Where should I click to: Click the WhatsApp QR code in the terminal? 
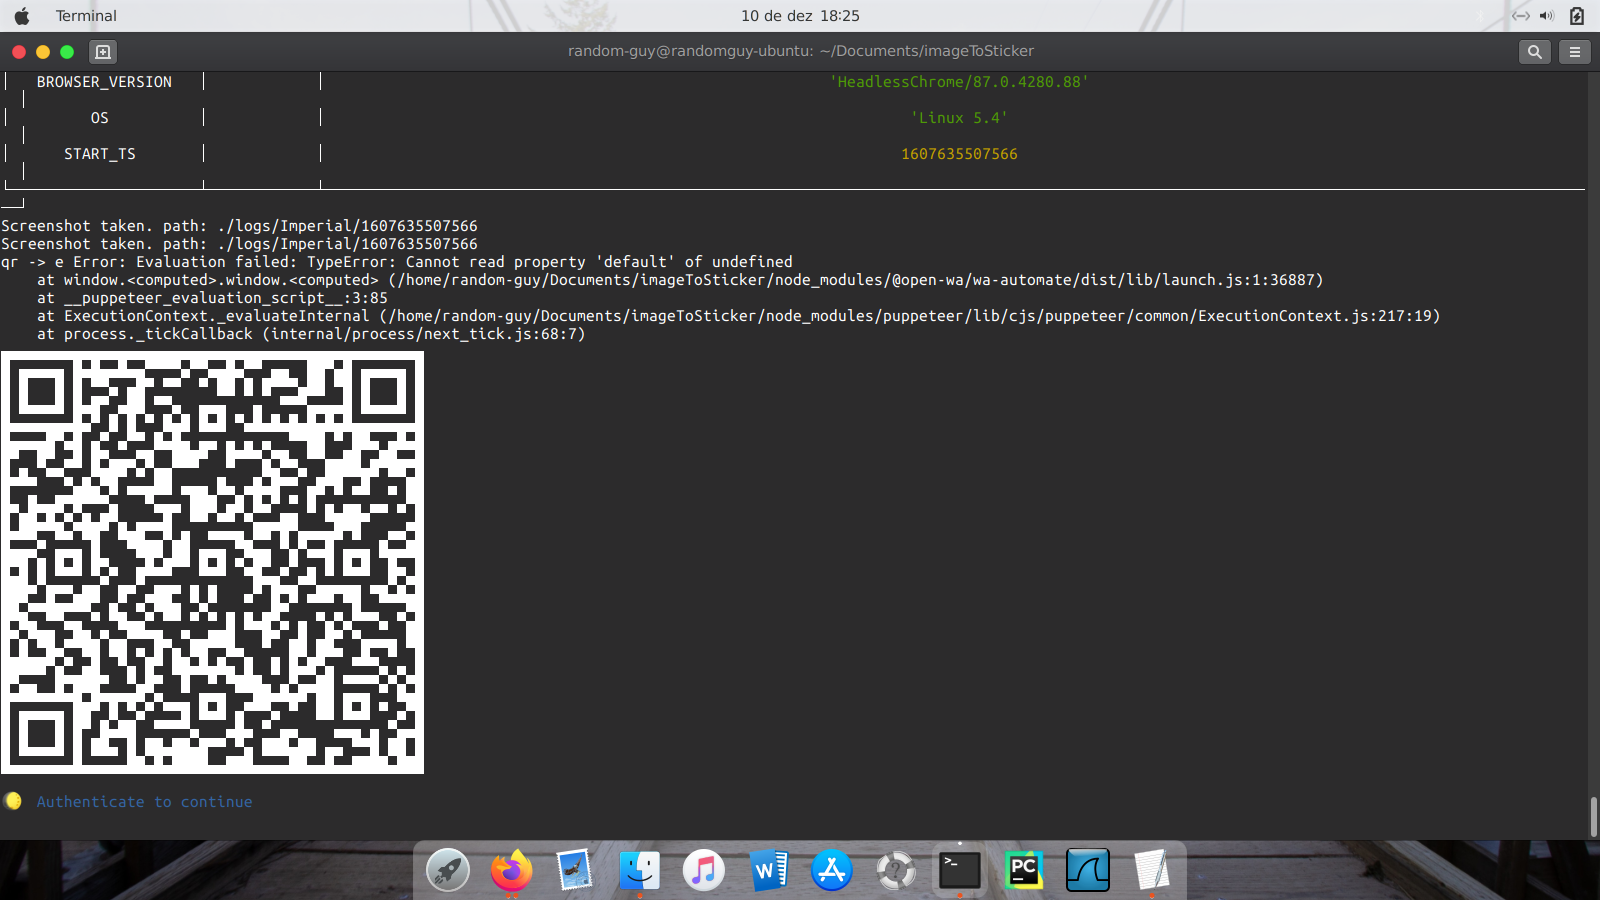212,562
